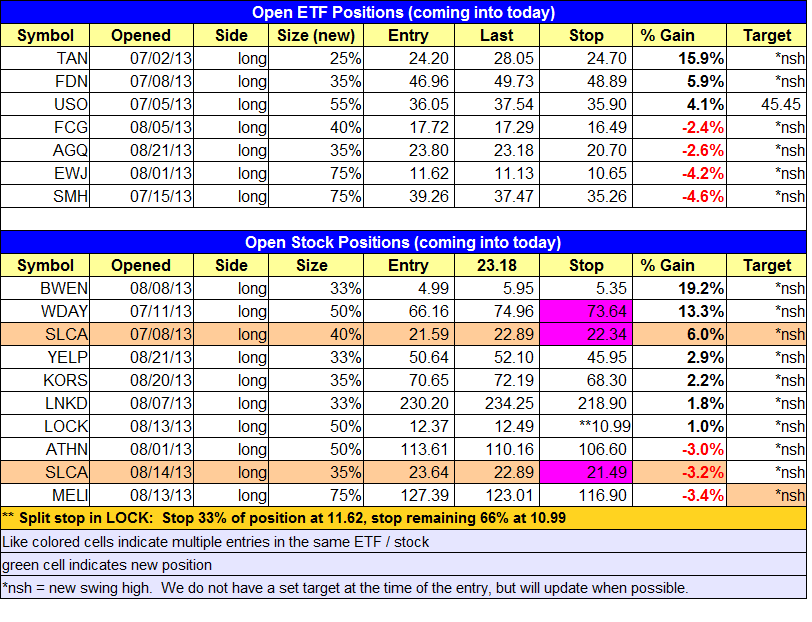Click WDAY's last price "74.96"
Image resolution: width=812 pixels, height=622 pixels.
[x=497, y=311]
